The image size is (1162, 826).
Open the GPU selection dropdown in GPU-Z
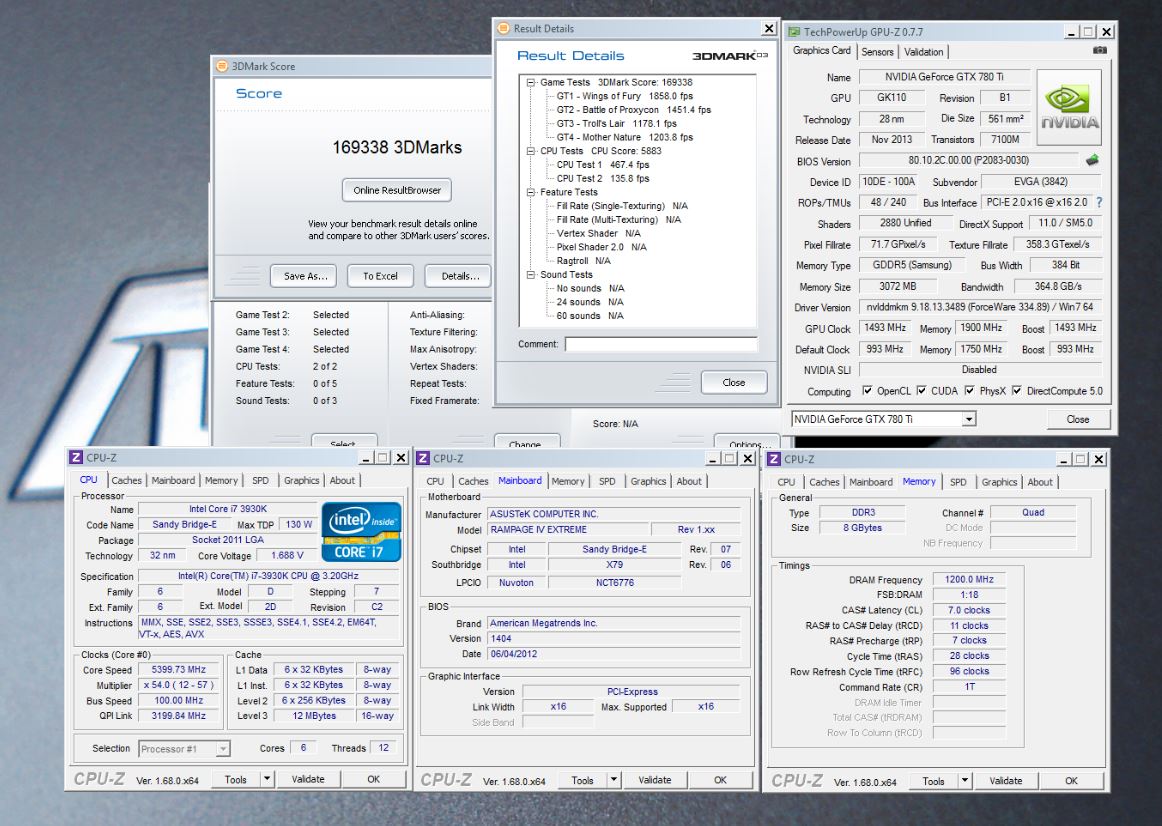969,419
